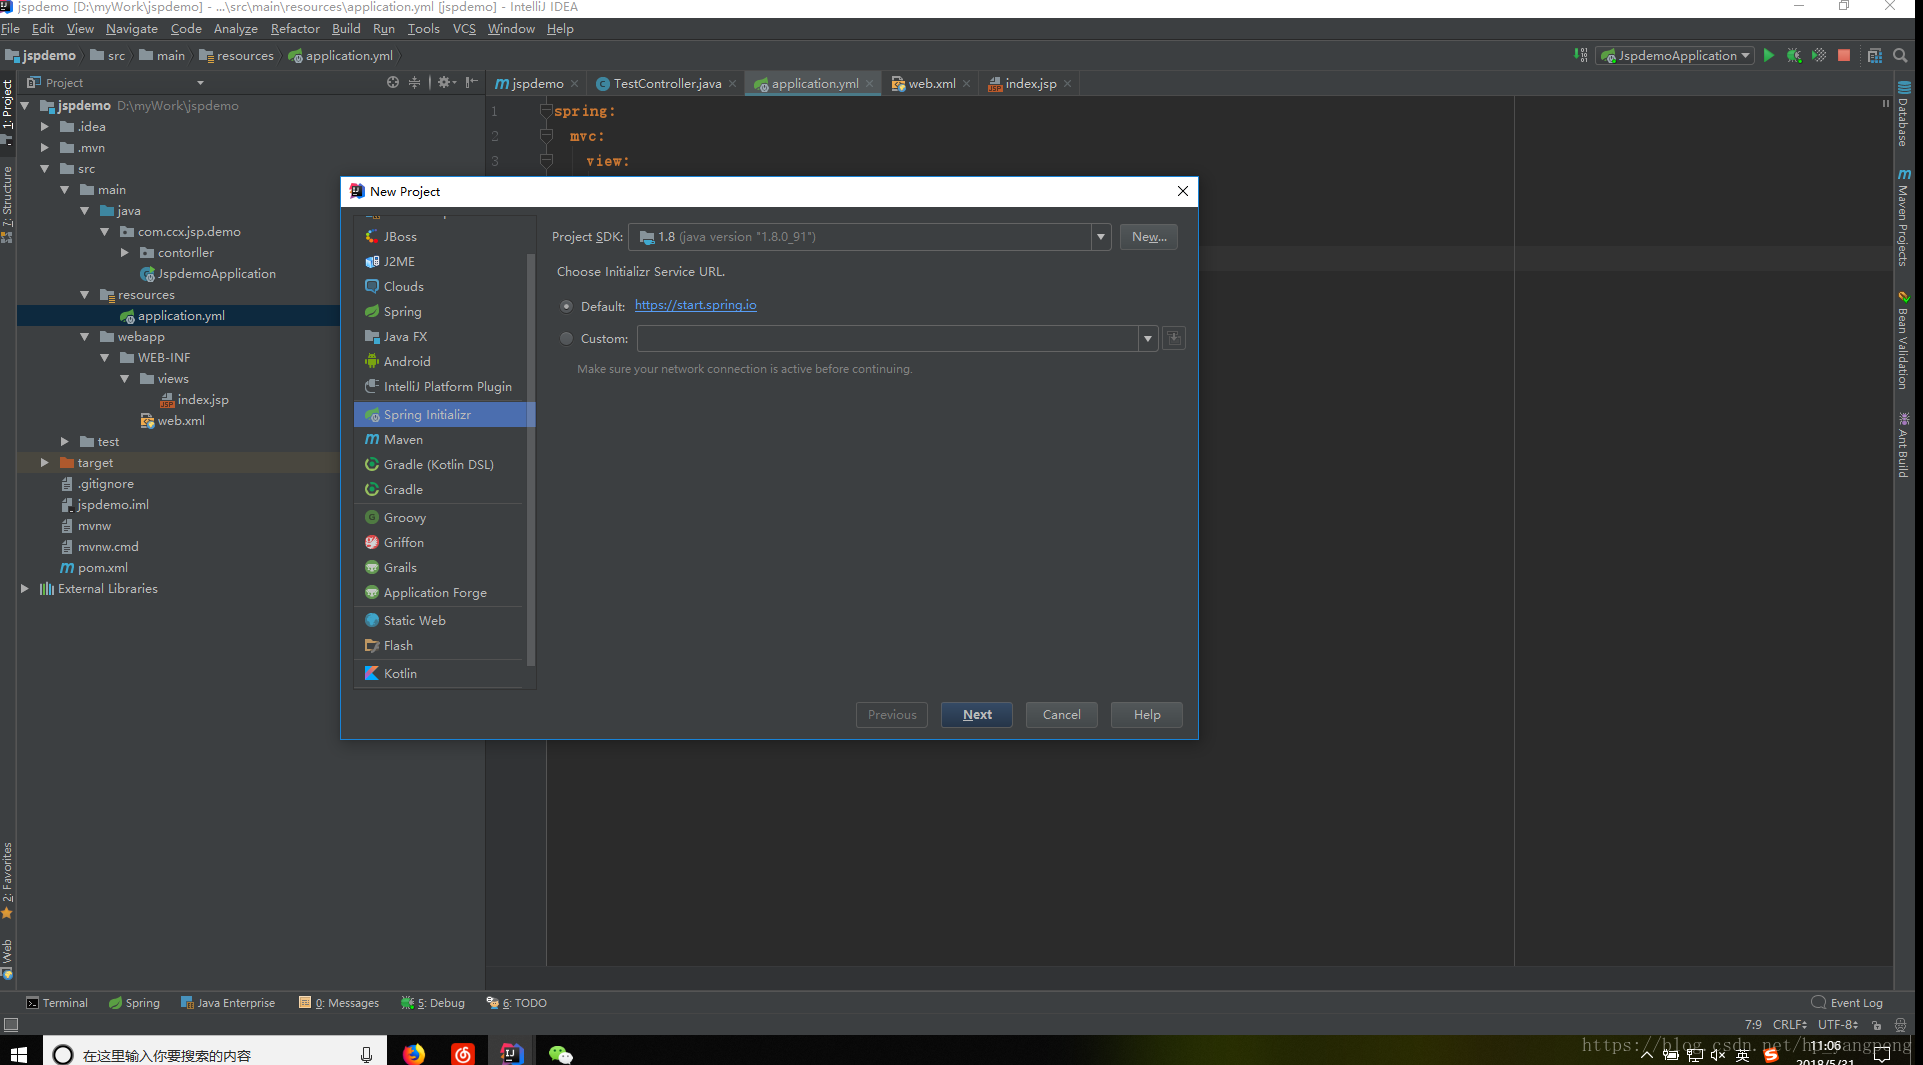The image size is (1923, 1065).
Task: Expand the test folder
Action: pos(64,442)
